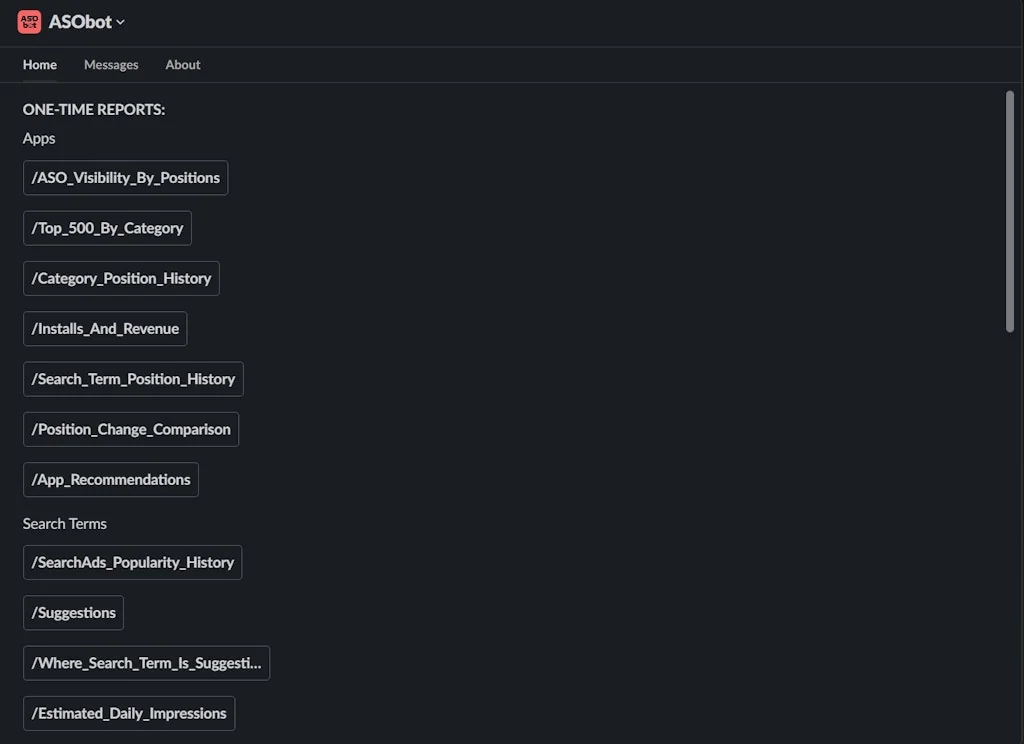Run the /ASO_Visibility_By_Positions report
Screen dimensions: 1024x744
[125, 177]
